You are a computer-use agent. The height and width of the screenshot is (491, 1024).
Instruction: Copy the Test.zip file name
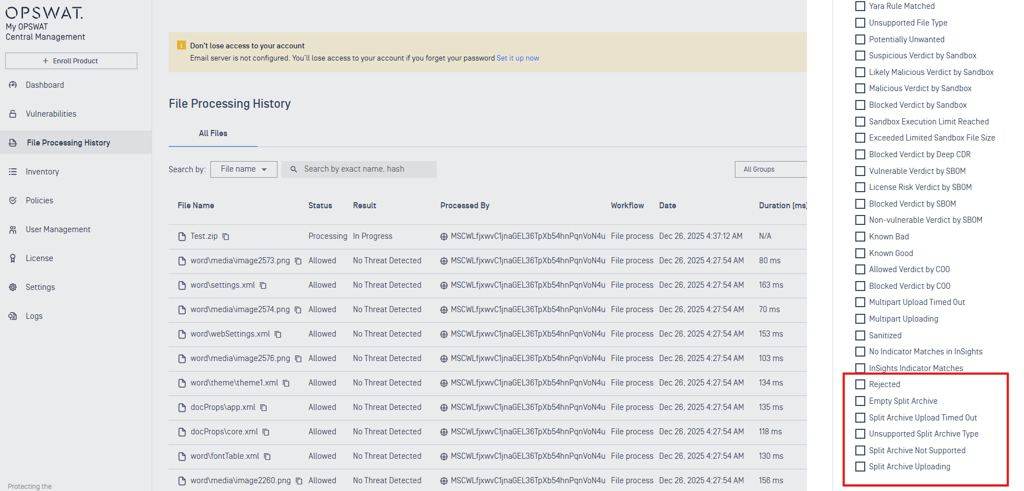click(226, 237)
